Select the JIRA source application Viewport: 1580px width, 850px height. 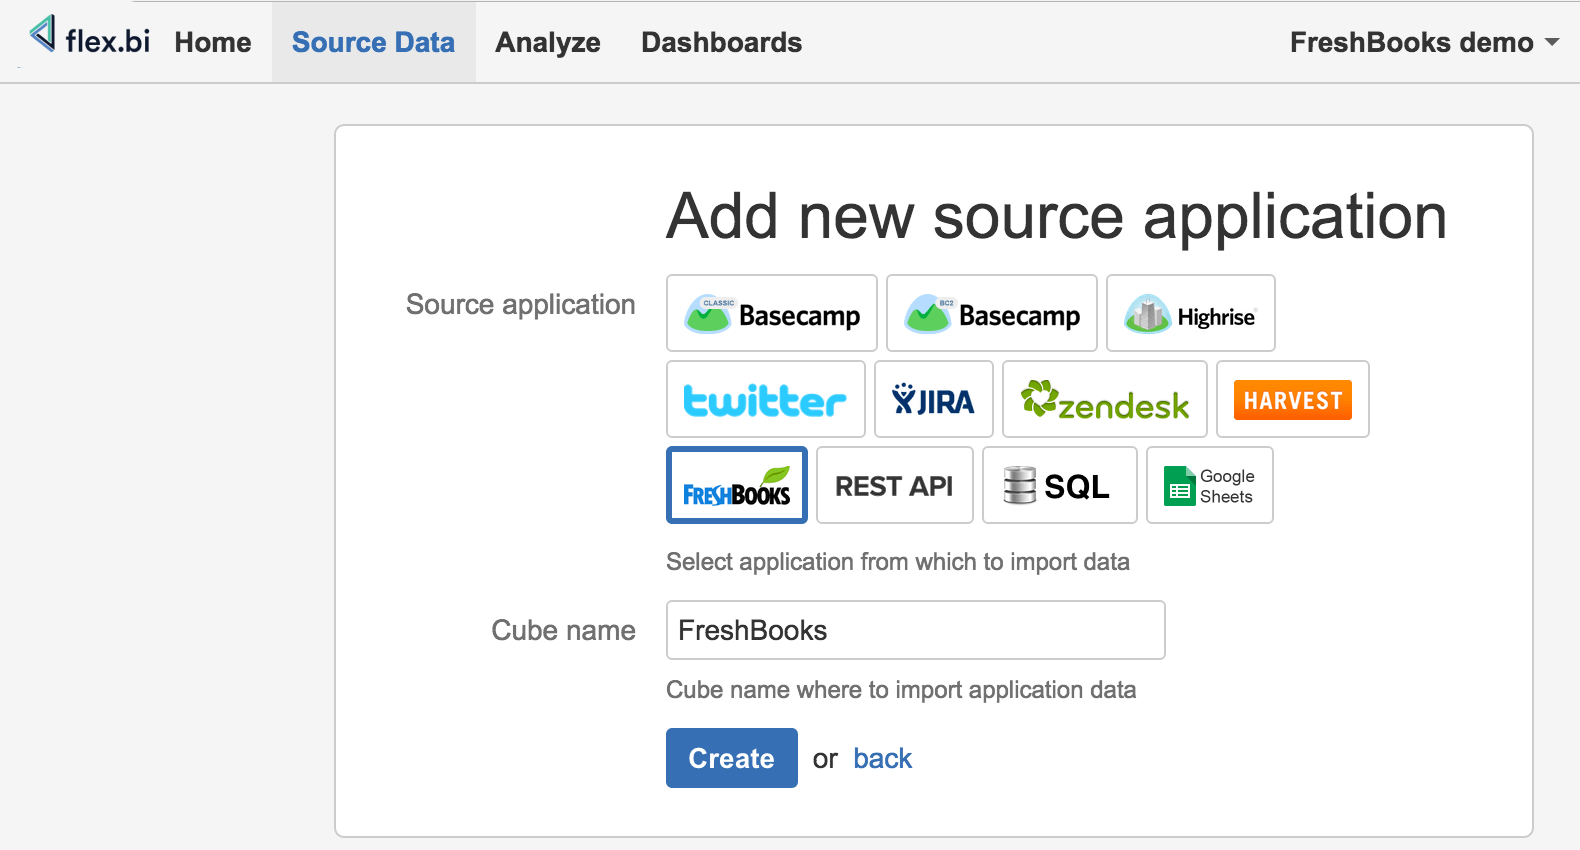[933, 400]
